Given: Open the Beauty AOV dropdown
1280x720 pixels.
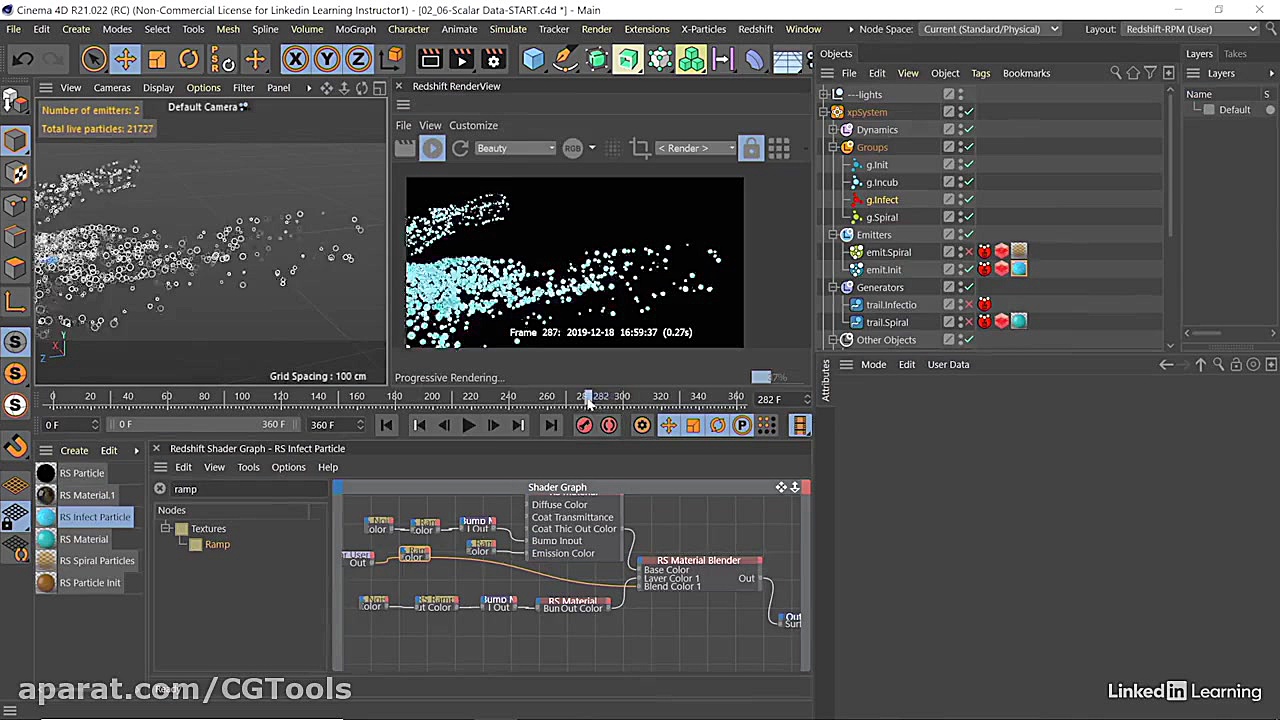Looking at the screenshot, I should 515,148.
